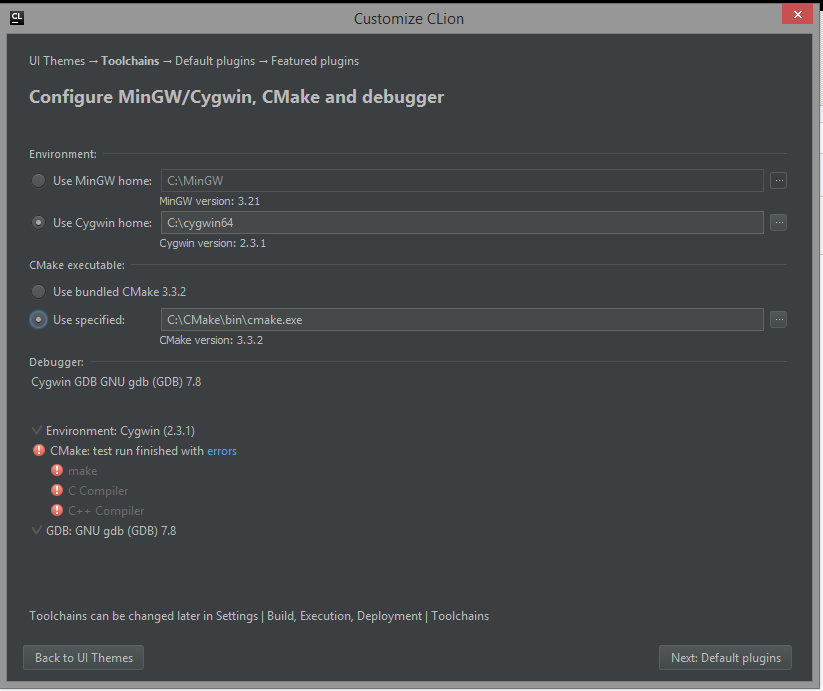Click the CLion logo icon in title bar
The image size is (823, 691).
[x=17, y=17]
